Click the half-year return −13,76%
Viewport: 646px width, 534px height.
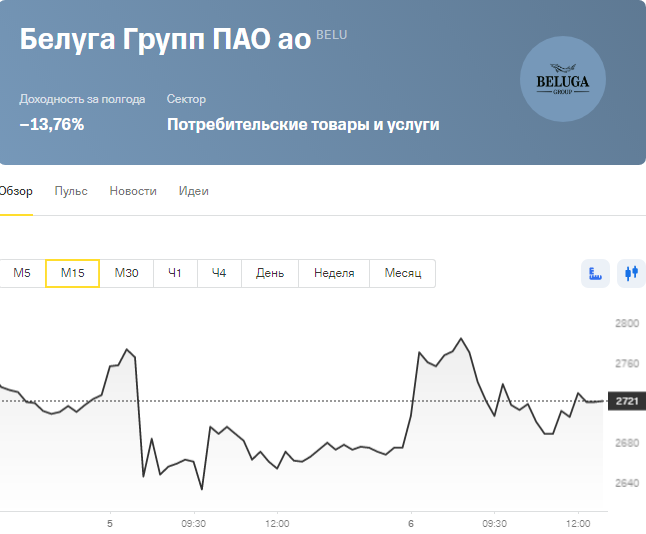[52, 124]
